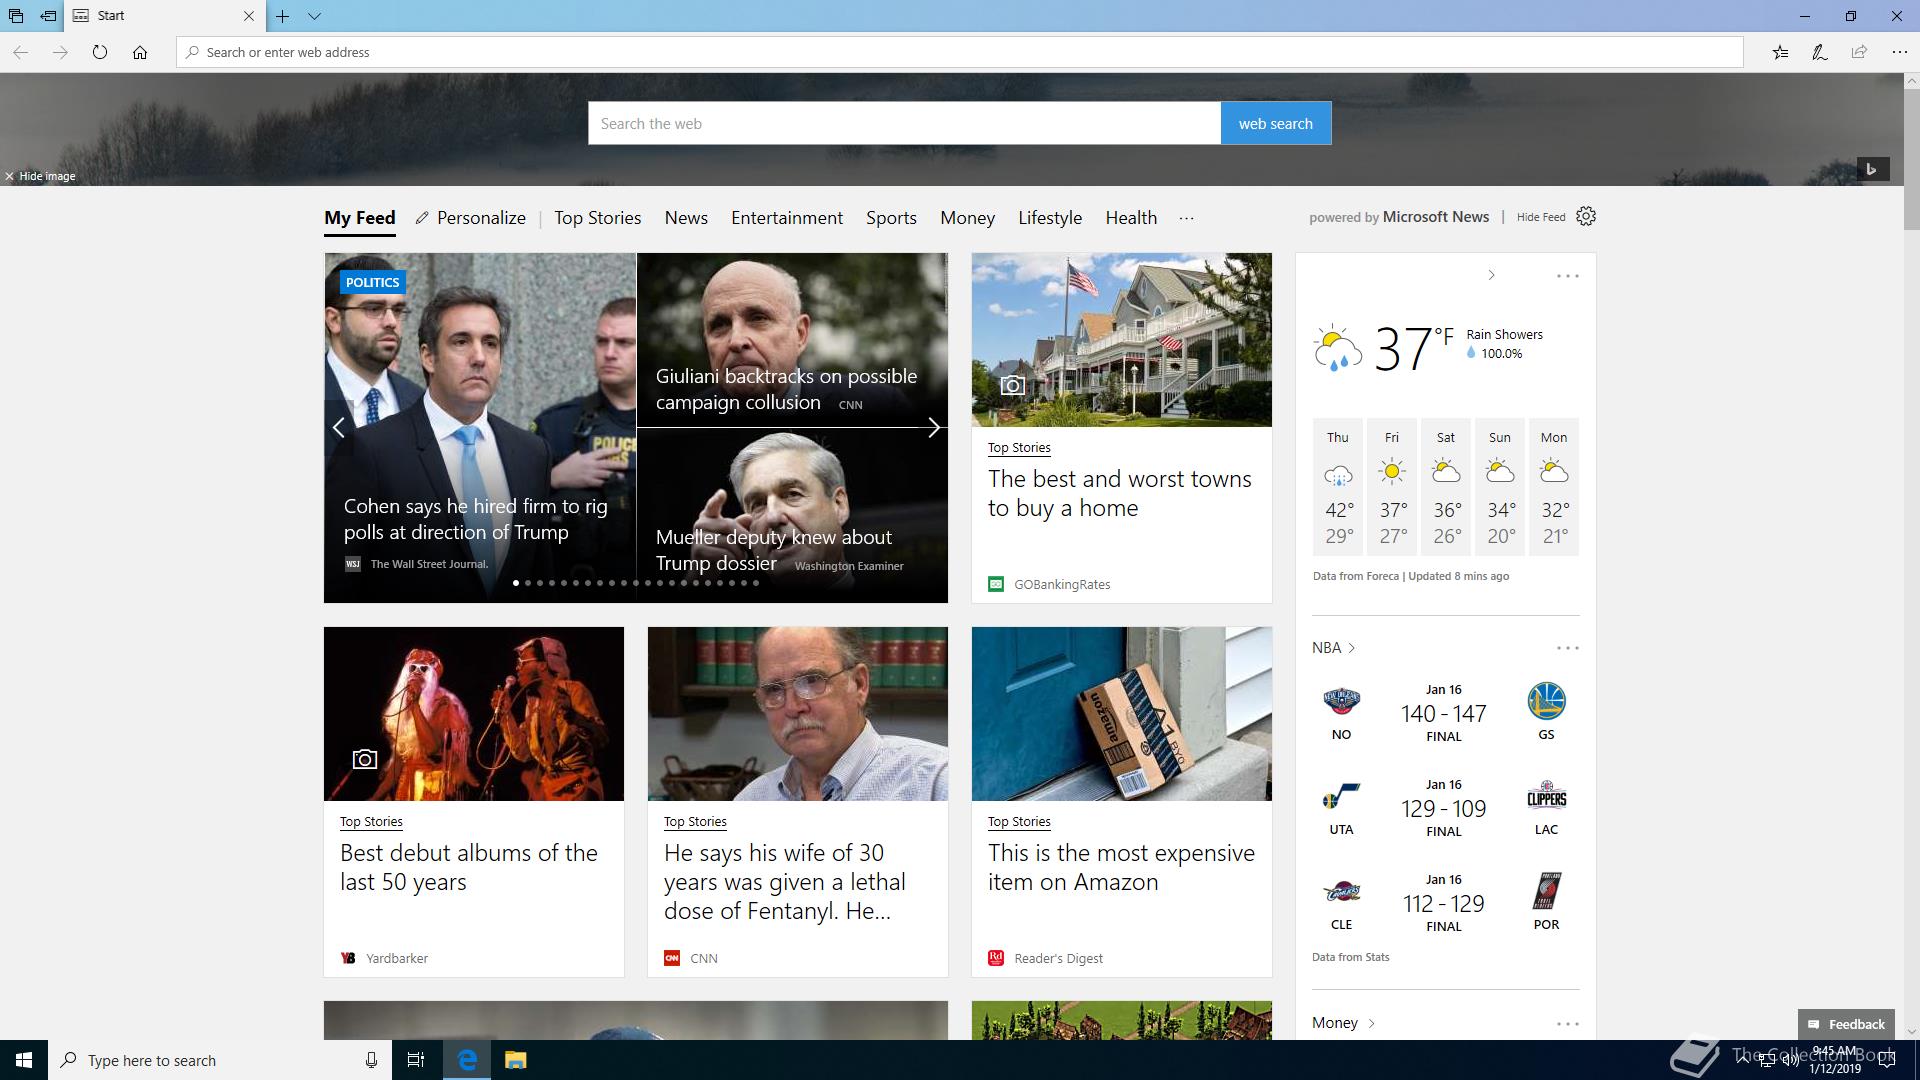Open a new tab with plus icon
1920x1080 pixels.
[283, 16]
